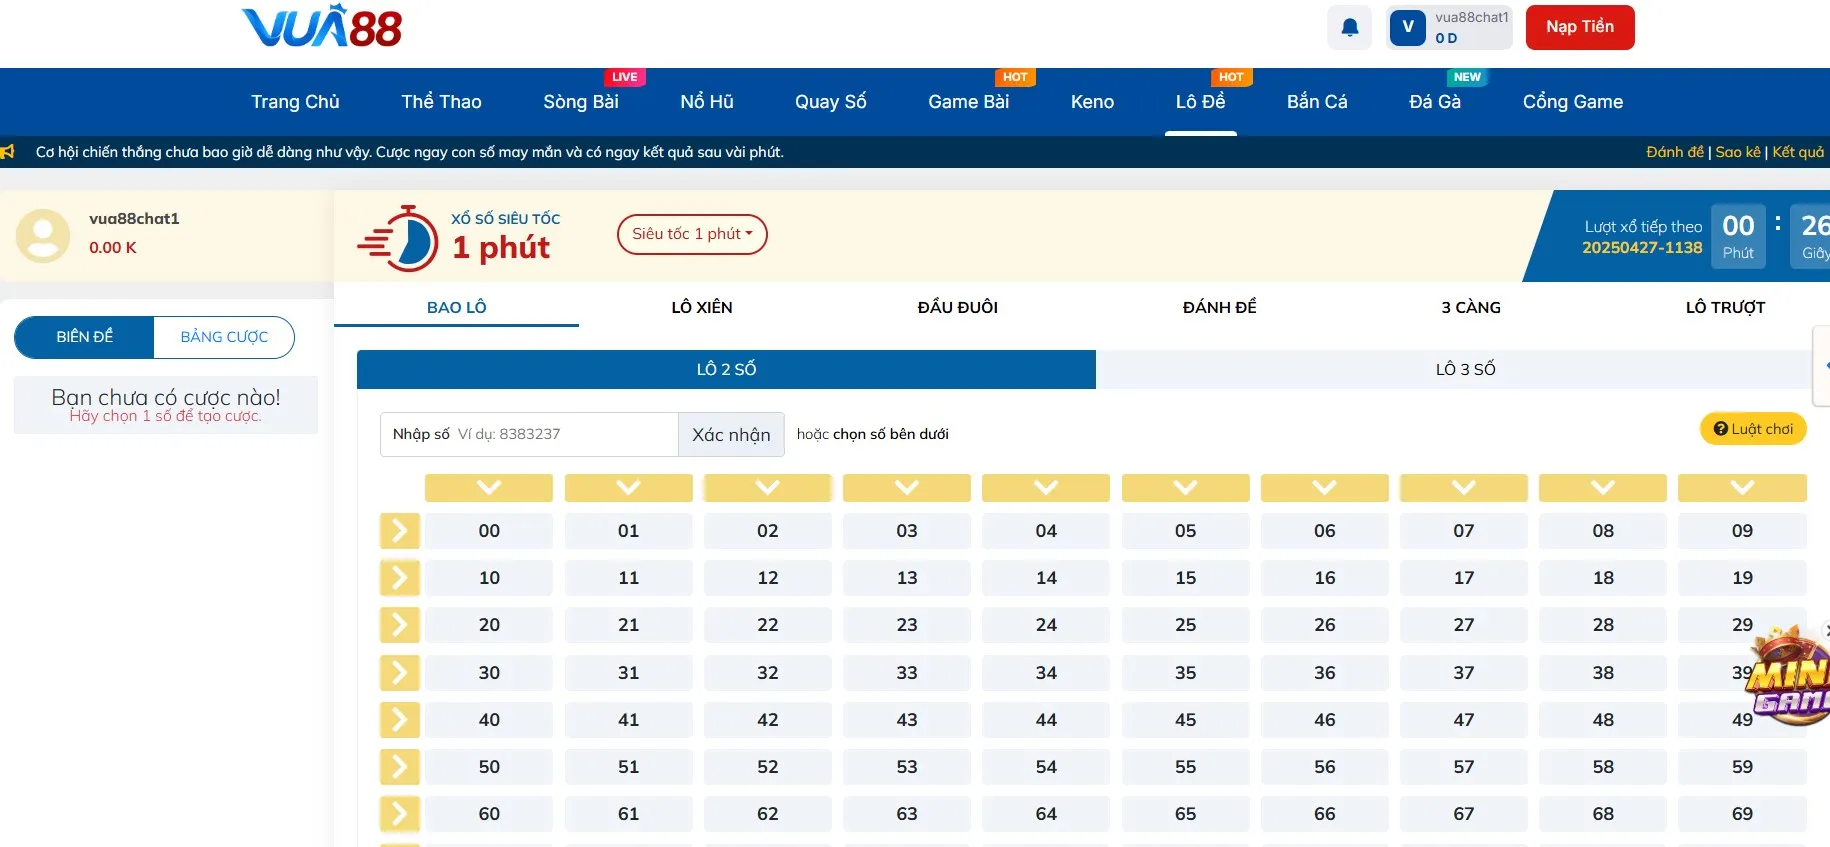Click the user avatar in sidebar
This screenshot has height=847, width=1830.
click(43, 235)
